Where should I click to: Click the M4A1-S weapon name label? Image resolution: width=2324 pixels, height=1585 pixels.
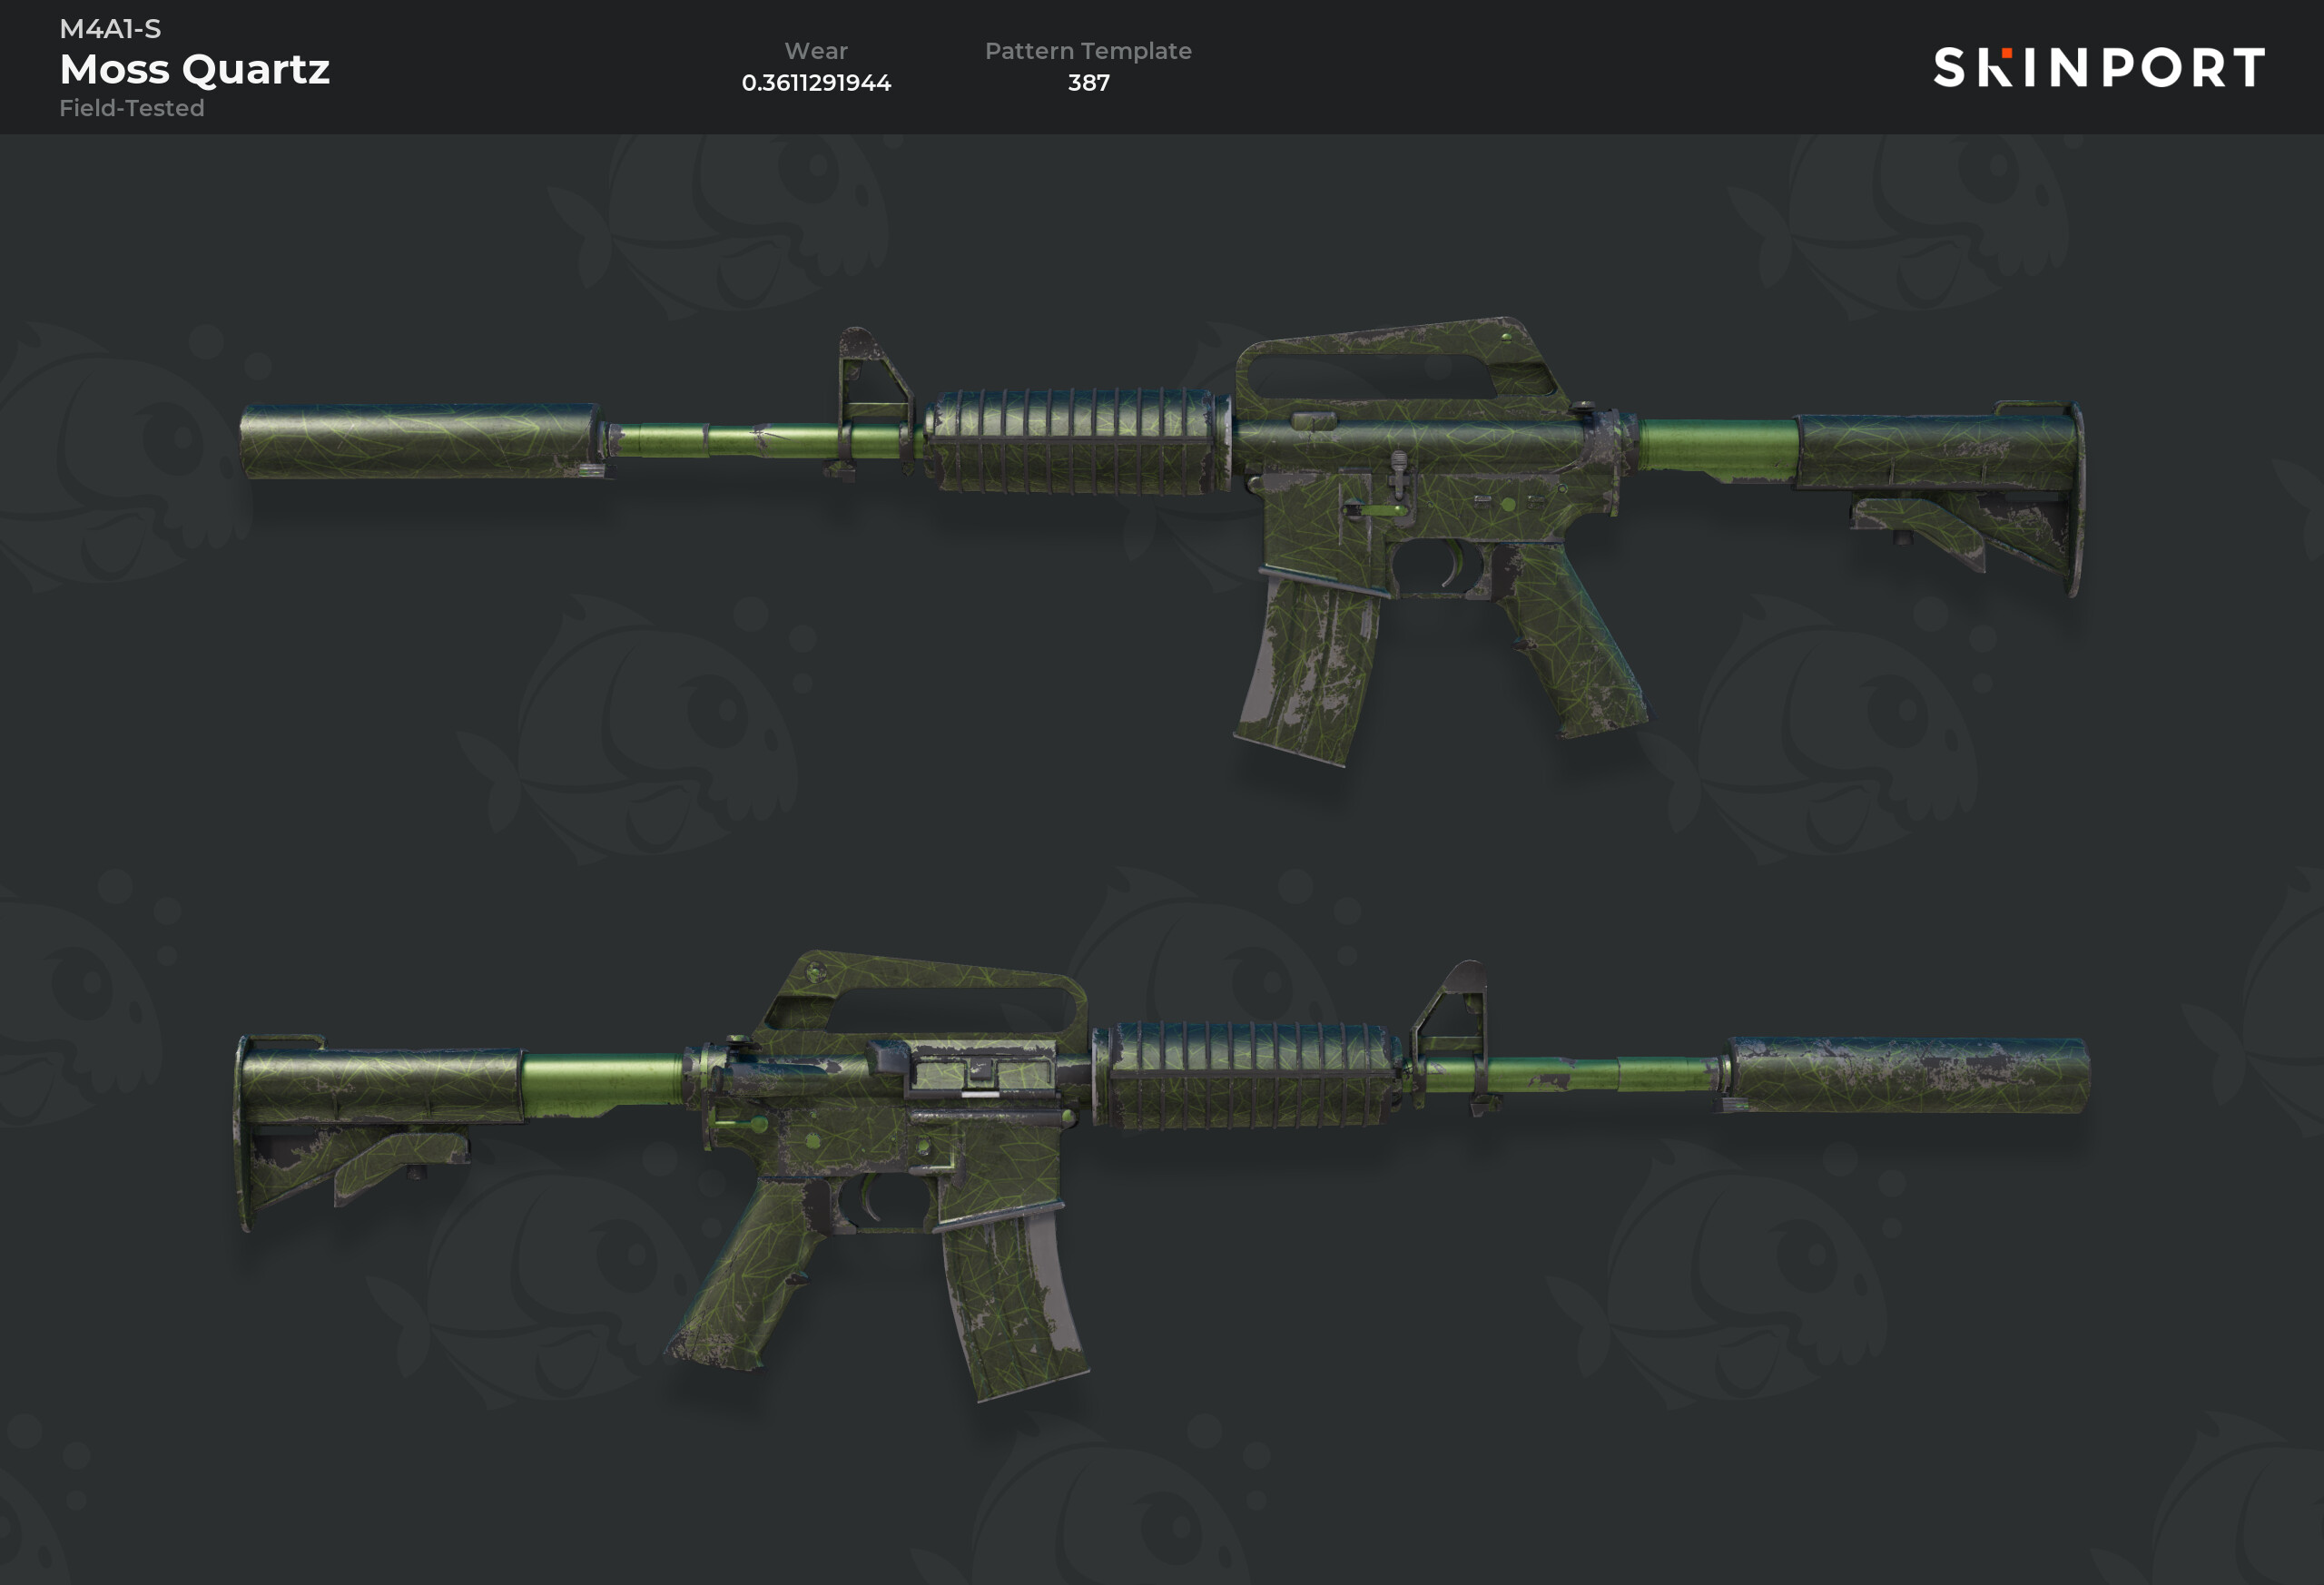click(x=110, y=29)
